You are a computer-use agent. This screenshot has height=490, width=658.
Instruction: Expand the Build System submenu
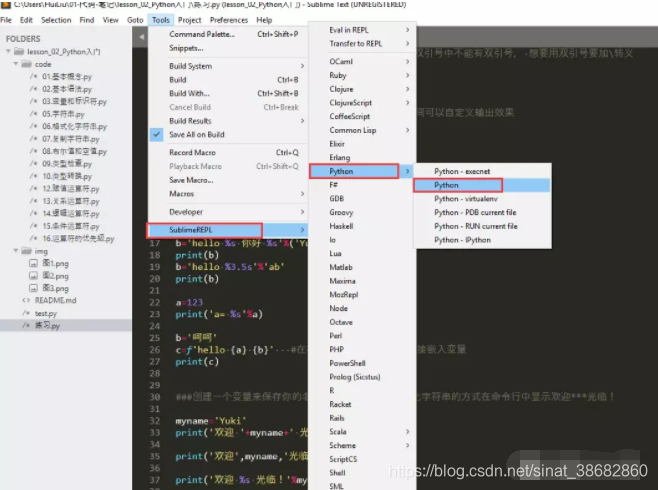(228, 66)
